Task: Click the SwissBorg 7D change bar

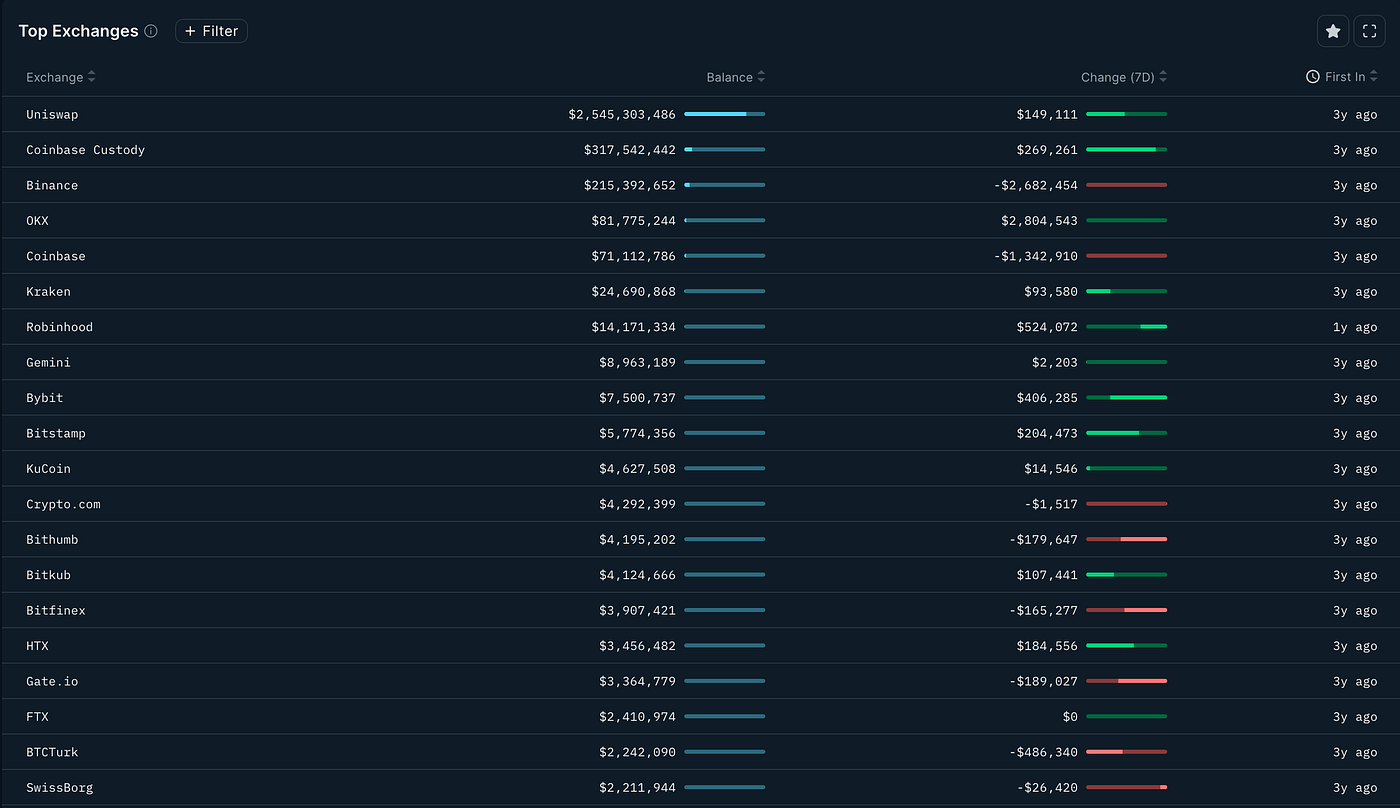Action: [1127, 788]
